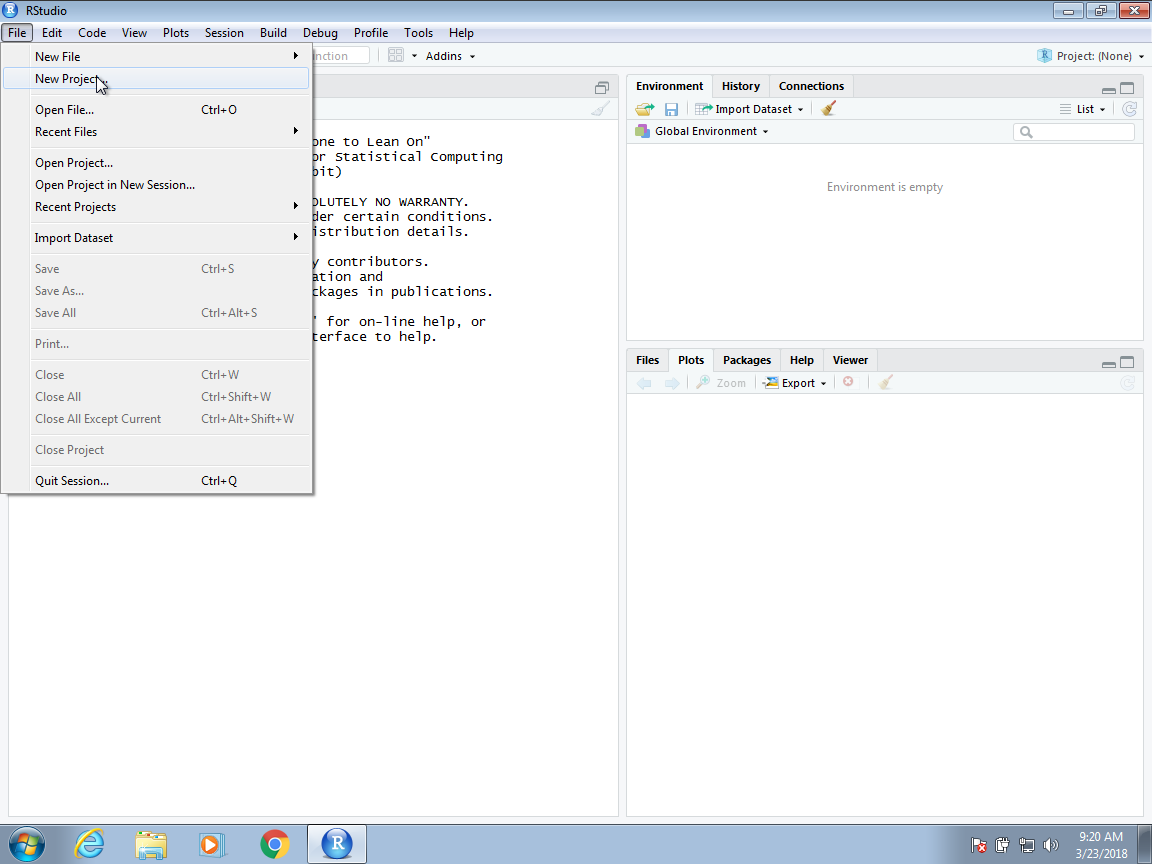Refresh the Plots pane
Image resolution: width=1152 pixels, height=864 pixels.
[x=1128, y=383]
